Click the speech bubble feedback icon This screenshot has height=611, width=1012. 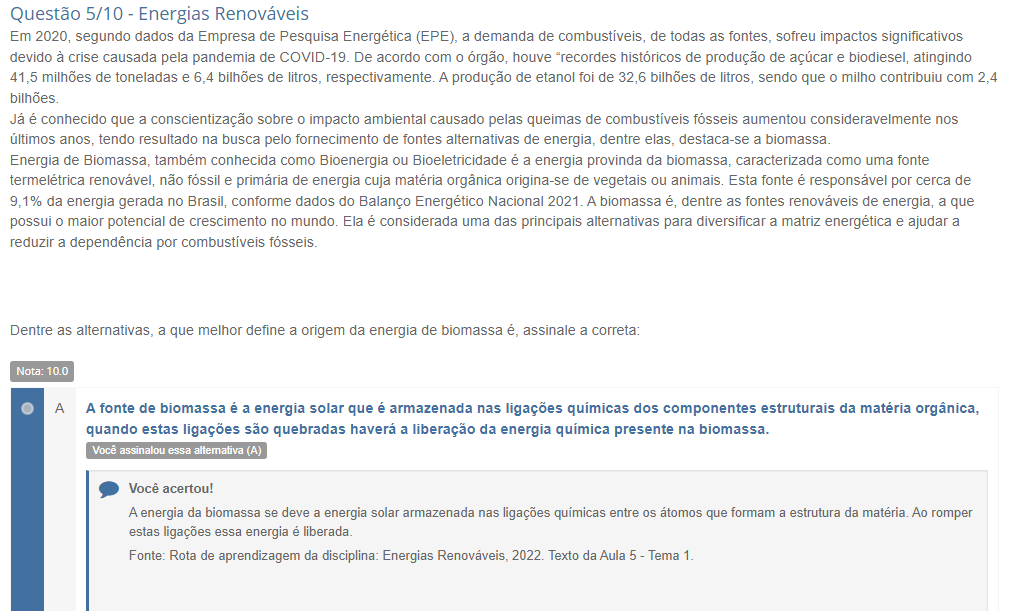108,489
